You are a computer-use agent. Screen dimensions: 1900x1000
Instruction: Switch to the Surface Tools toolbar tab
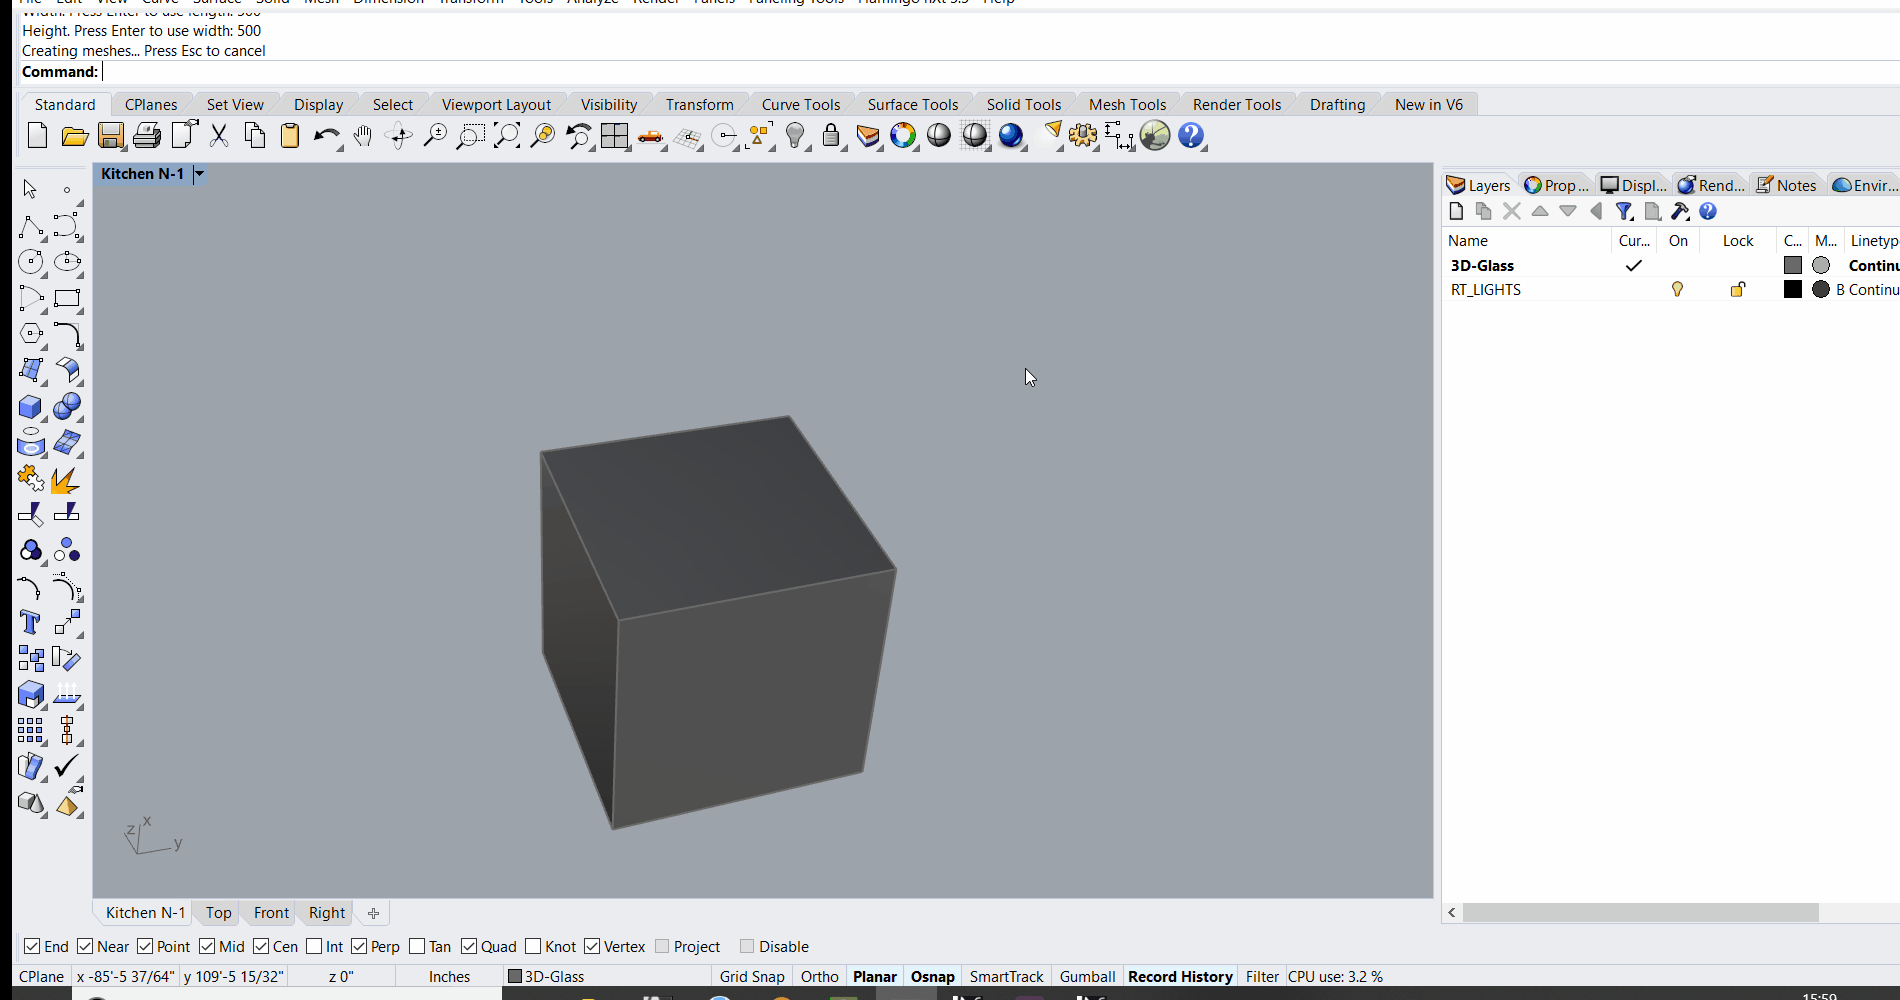[912, 104]
